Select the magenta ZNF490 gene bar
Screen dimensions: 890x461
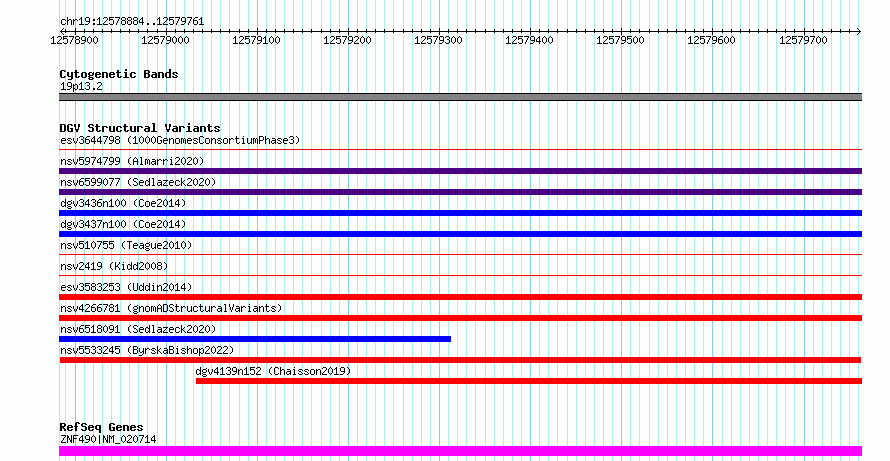460,451
